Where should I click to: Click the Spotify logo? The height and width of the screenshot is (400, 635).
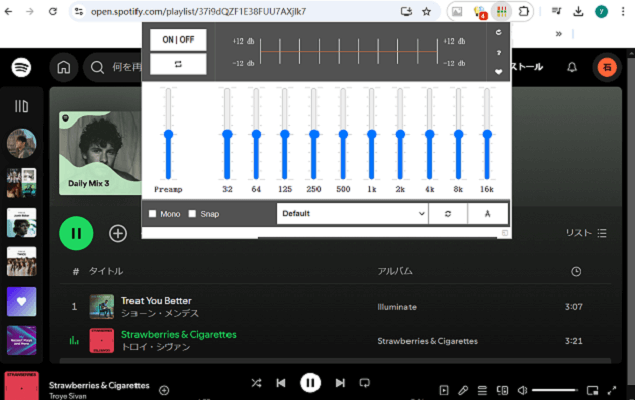[x=21, y=67]
